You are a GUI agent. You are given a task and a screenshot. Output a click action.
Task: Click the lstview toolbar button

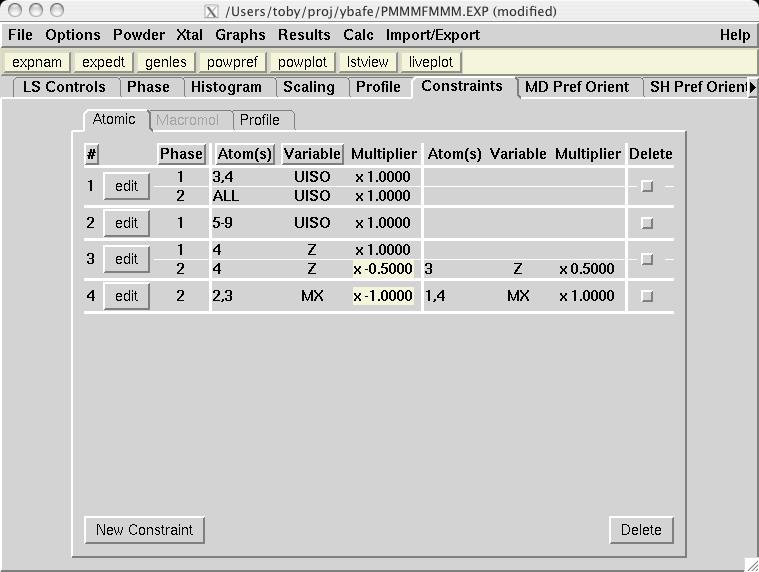(367, 62)
